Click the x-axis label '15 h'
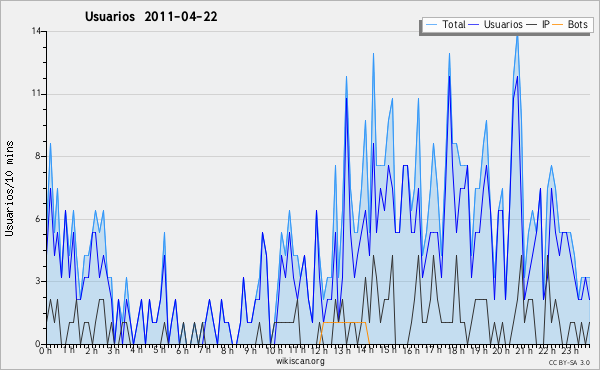Image resolution: width=600 pixels, height=370 pixels. tap(388, 350)
